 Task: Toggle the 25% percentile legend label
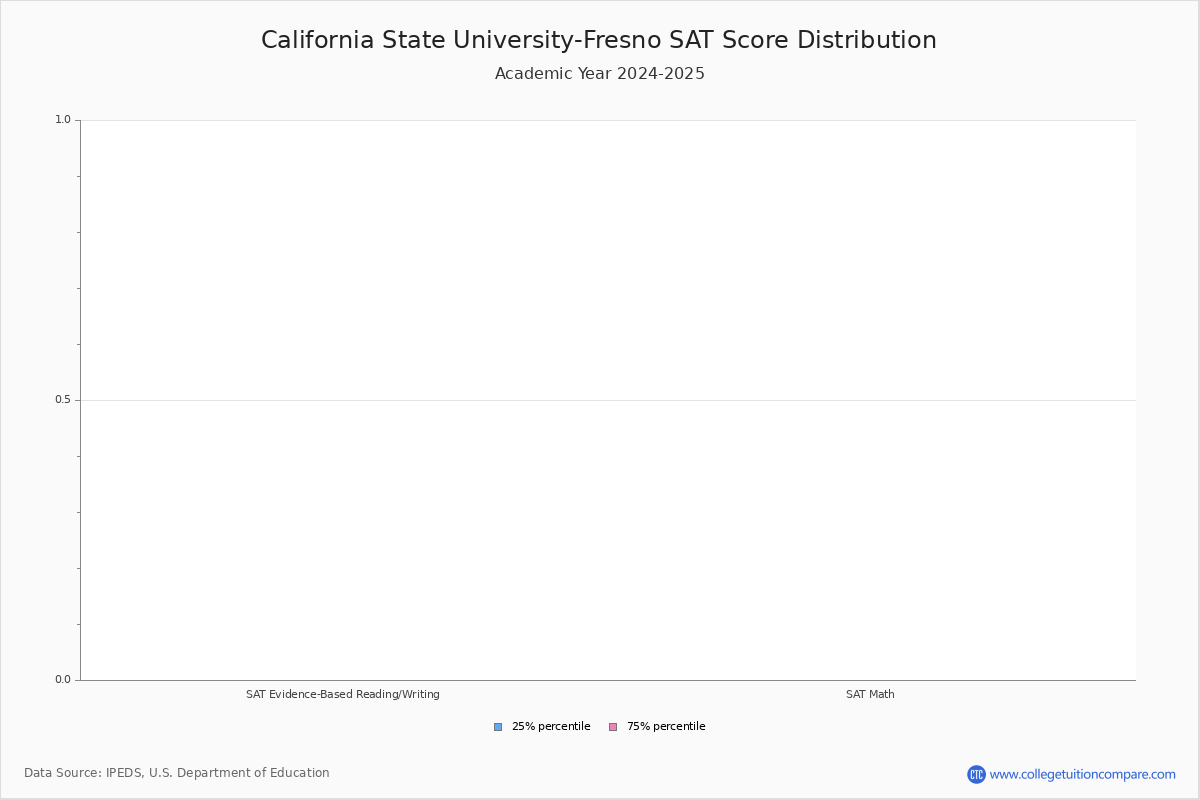550,727
